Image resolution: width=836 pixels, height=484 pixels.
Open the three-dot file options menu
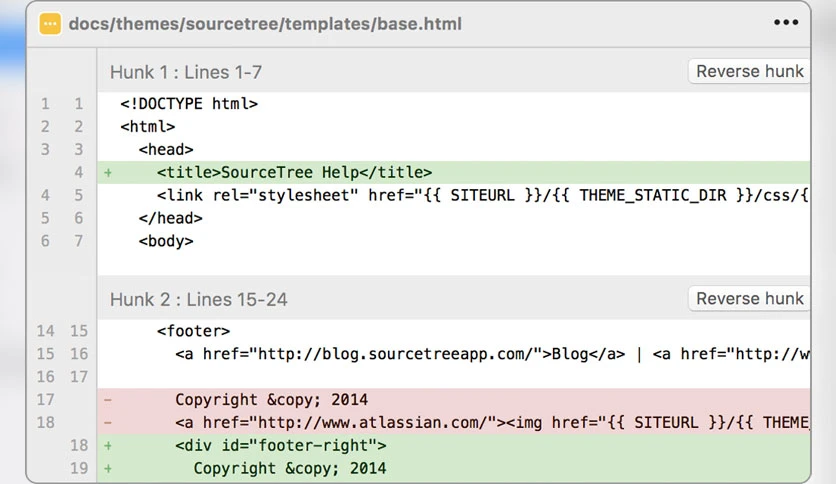coord(786,22)
